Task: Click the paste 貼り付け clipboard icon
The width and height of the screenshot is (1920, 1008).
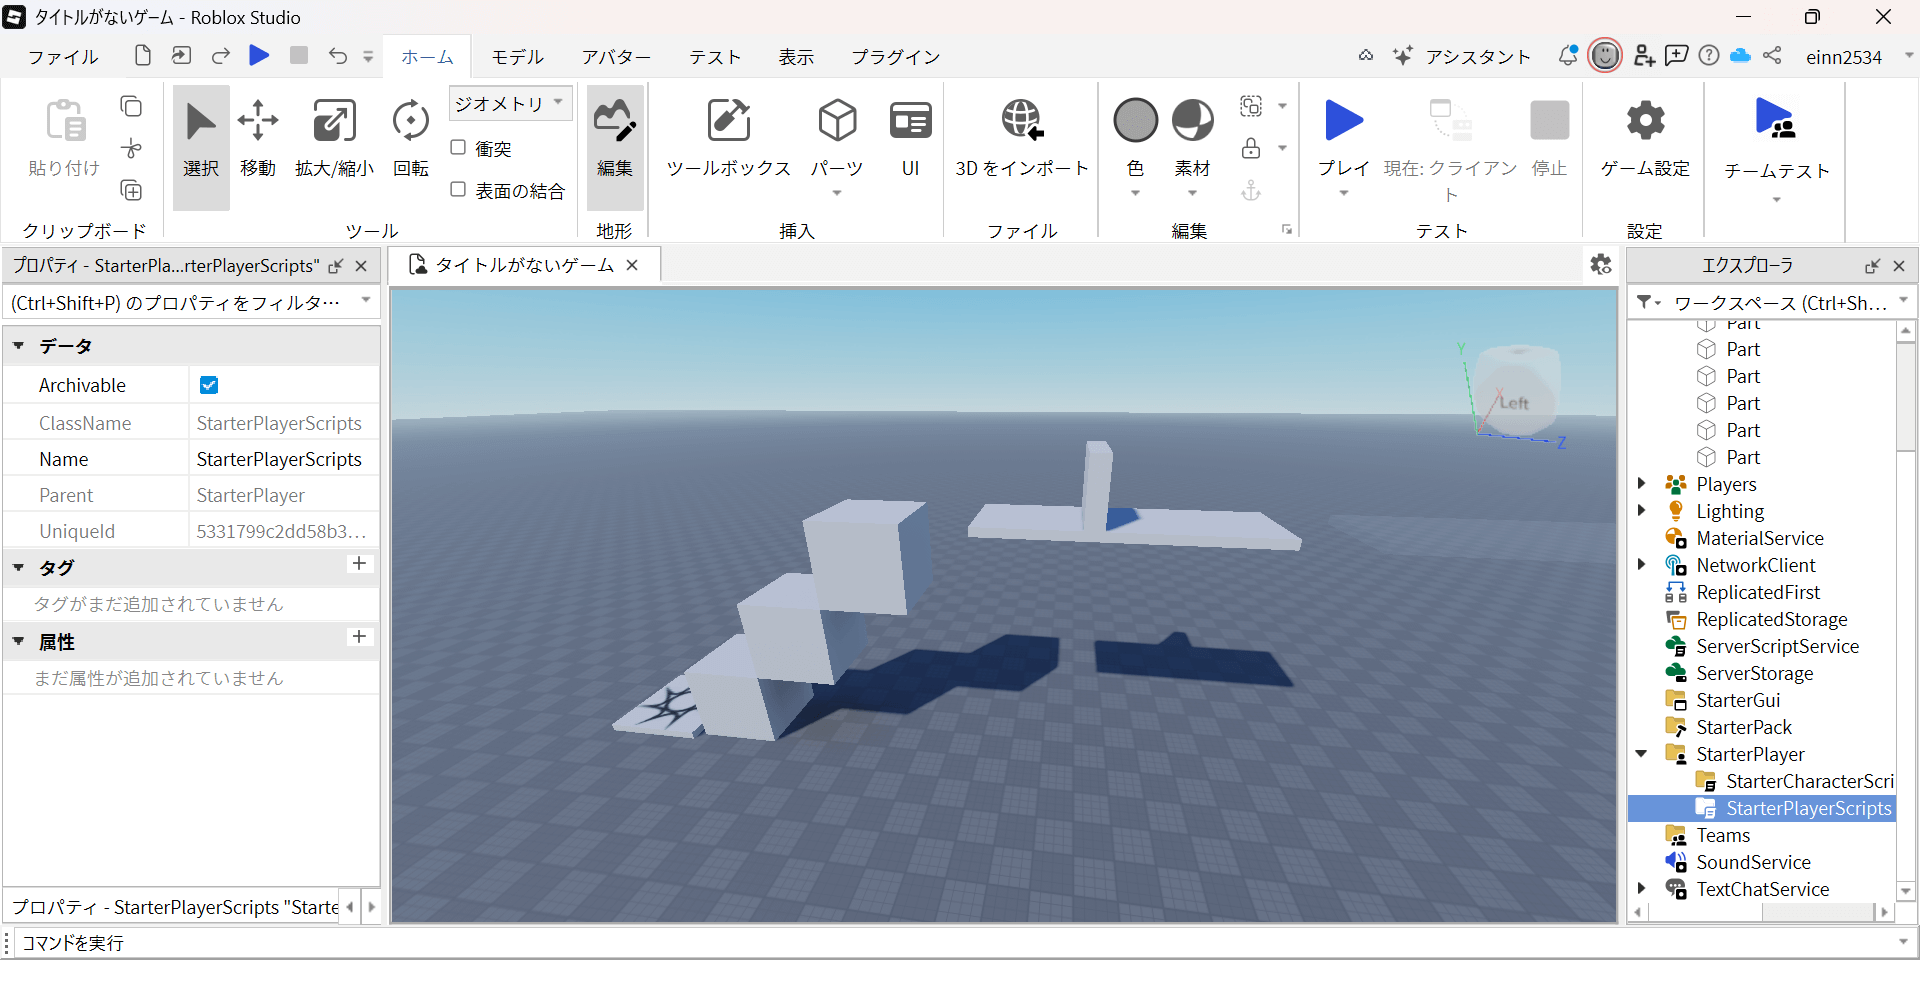Action: tap(66, 121)
